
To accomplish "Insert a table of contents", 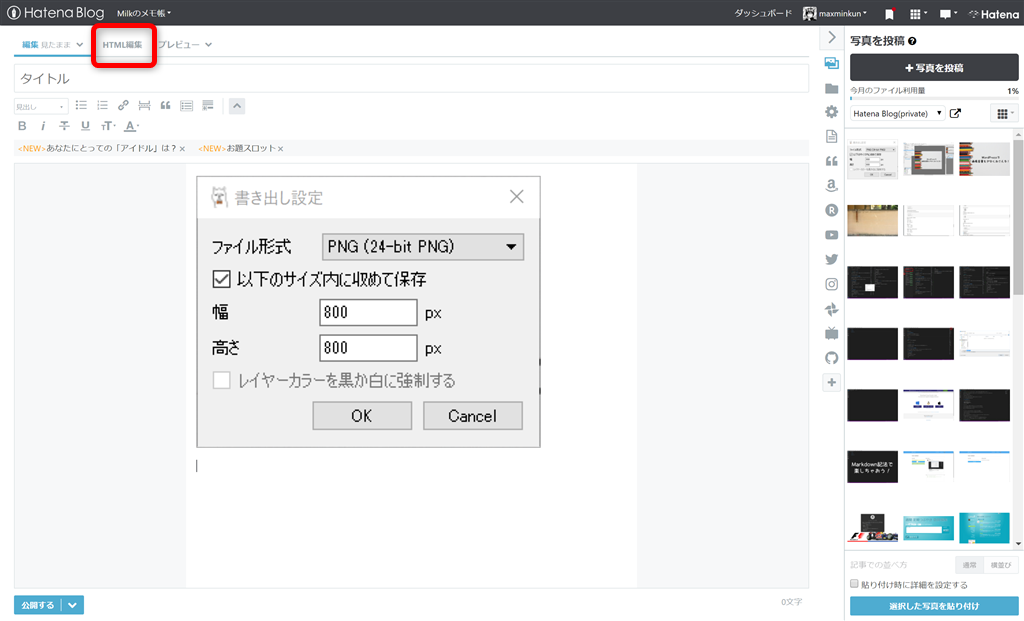I will [x=187, y=105].
